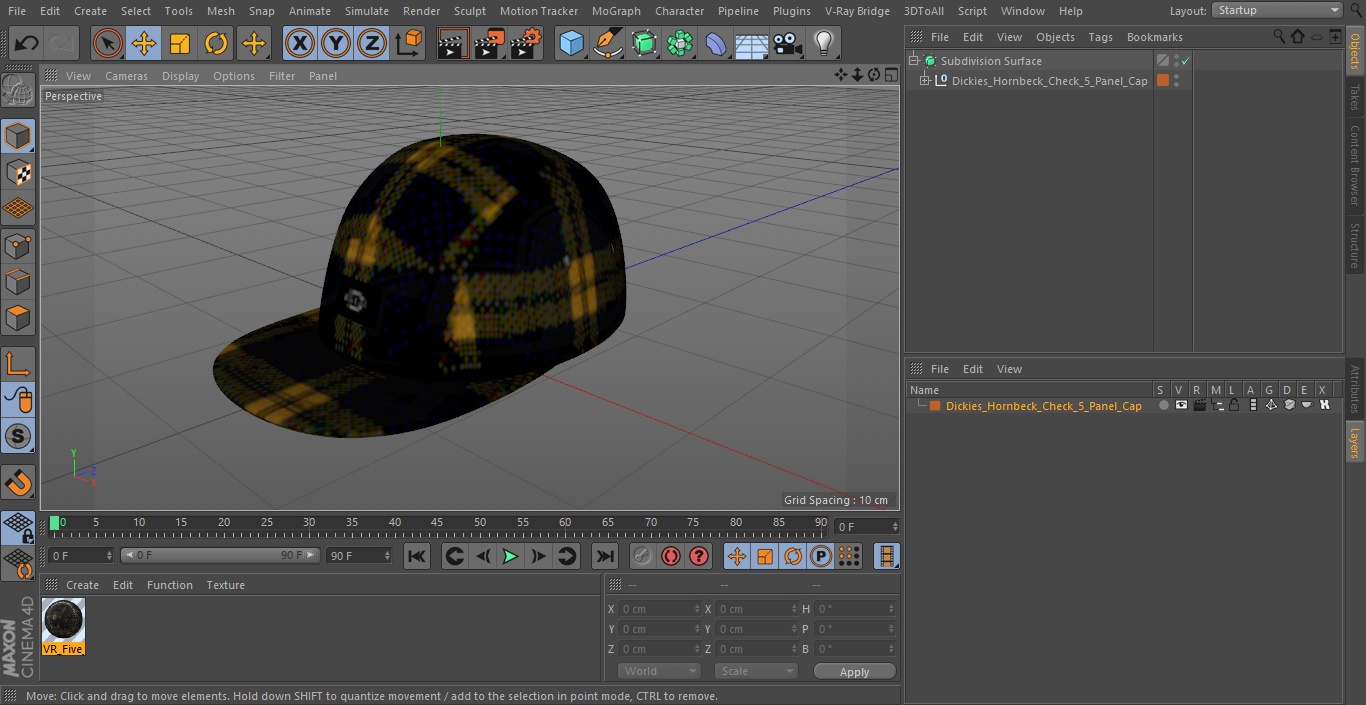Open the V-Ray Bridge menu
This screenshot has height=705, width=1366.
pyautogui.click(x=857, y=11)
